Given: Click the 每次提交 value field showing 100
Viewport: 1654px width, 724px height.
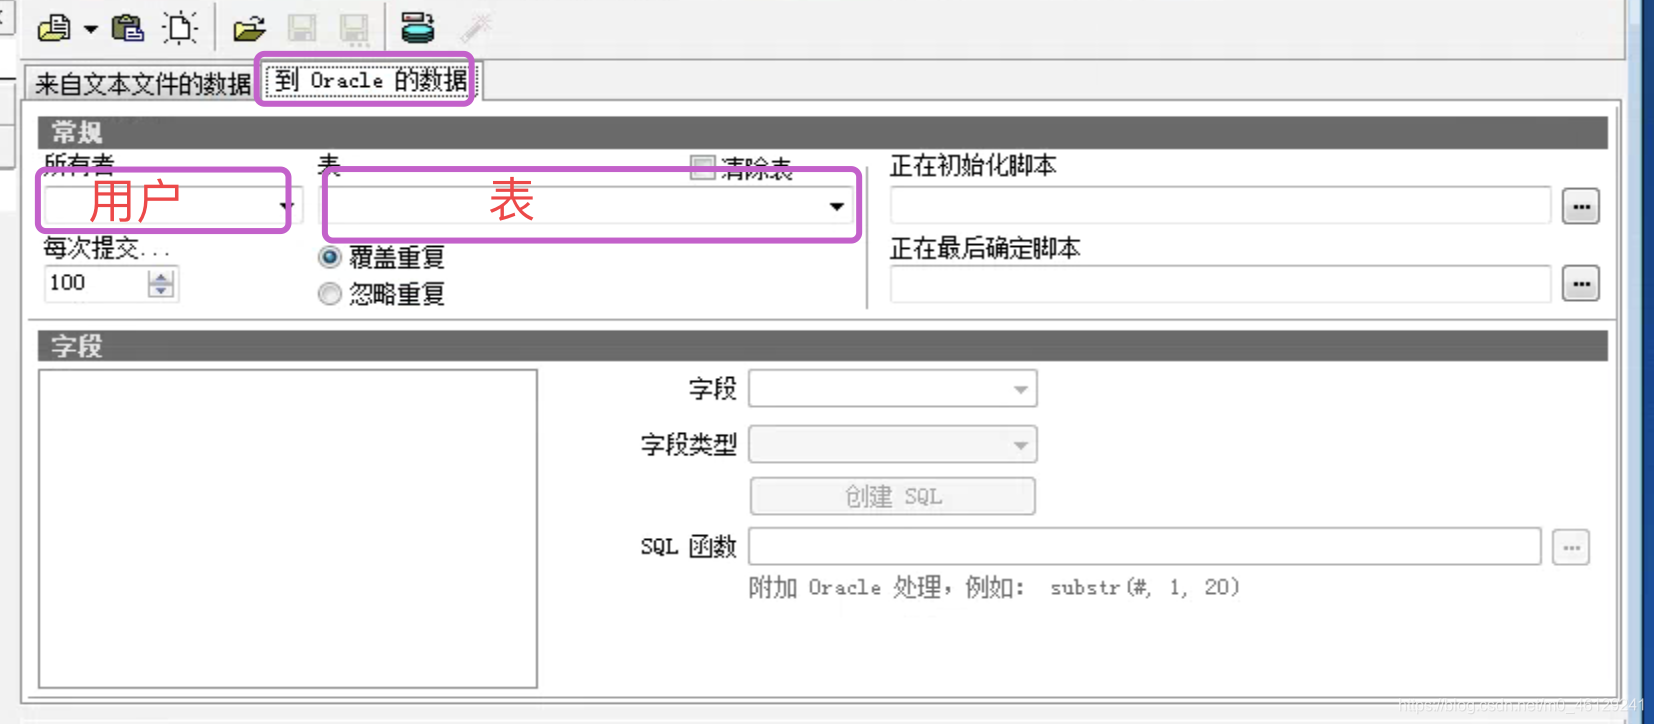Looking at the screenshot, I should pos(96,283).
